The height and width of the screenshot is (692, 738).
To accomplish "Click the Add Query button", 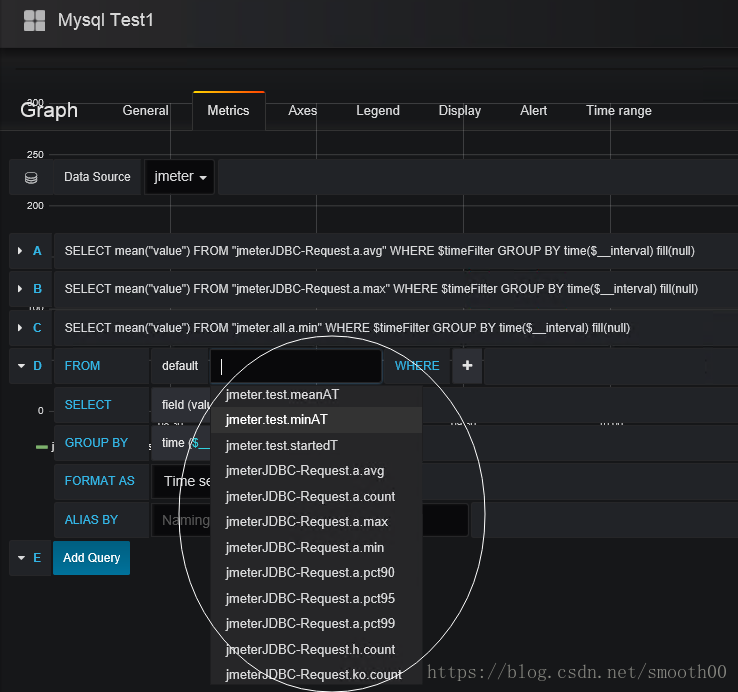I will (x=91, y=558).
